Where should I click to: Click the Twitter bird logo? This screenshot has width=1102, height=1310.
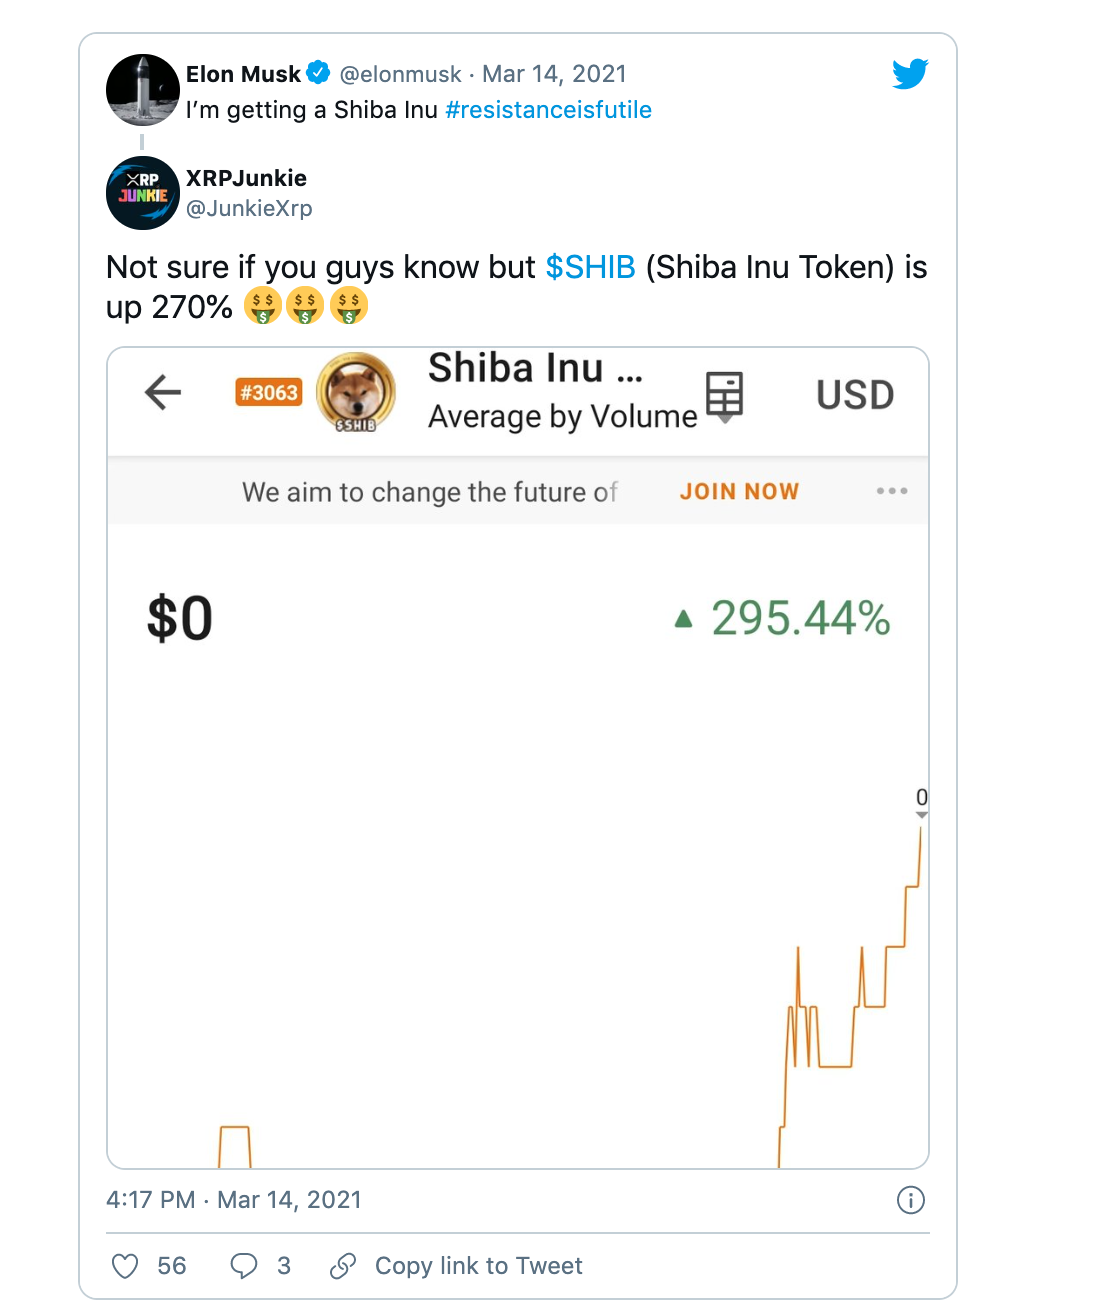click(910, 73)
